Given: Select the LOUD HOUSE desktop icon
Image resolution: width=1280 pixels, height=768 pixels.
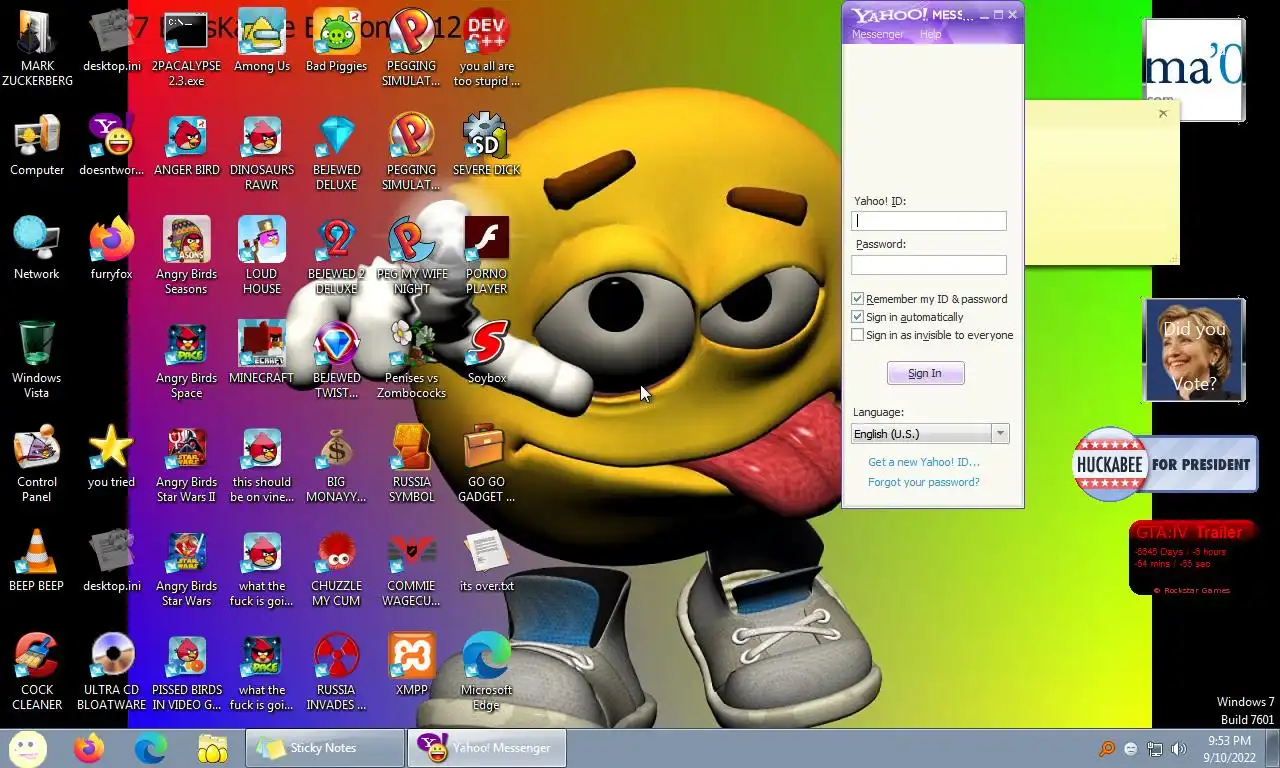Looking at the screenshot, I should click(262, 257).
